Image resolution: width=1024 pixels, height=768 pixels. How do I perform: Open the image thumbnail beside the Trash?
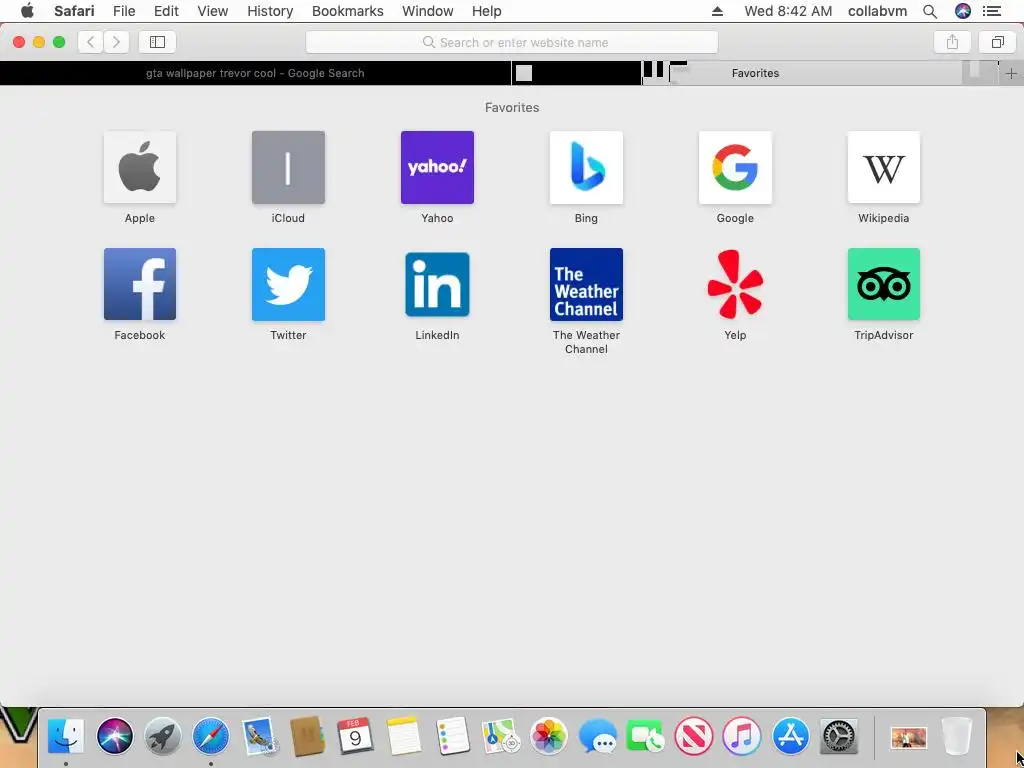point(908,738)
